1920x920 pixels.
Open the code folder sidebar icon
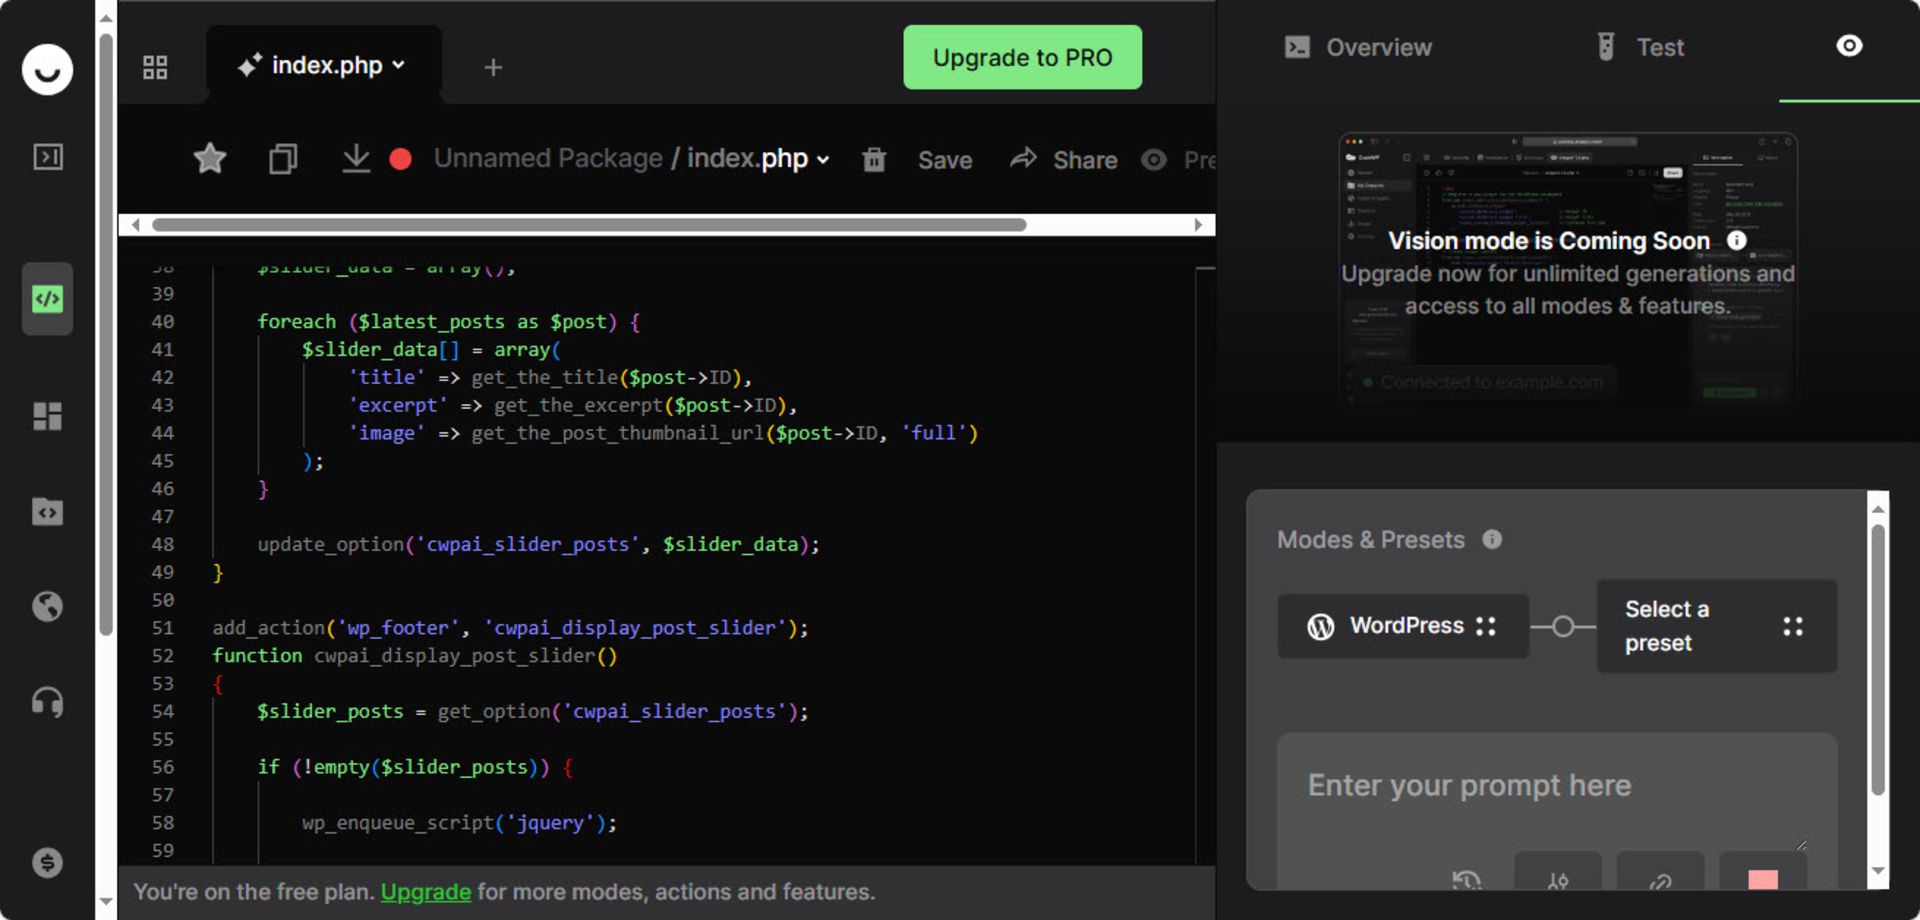point(47,511)
